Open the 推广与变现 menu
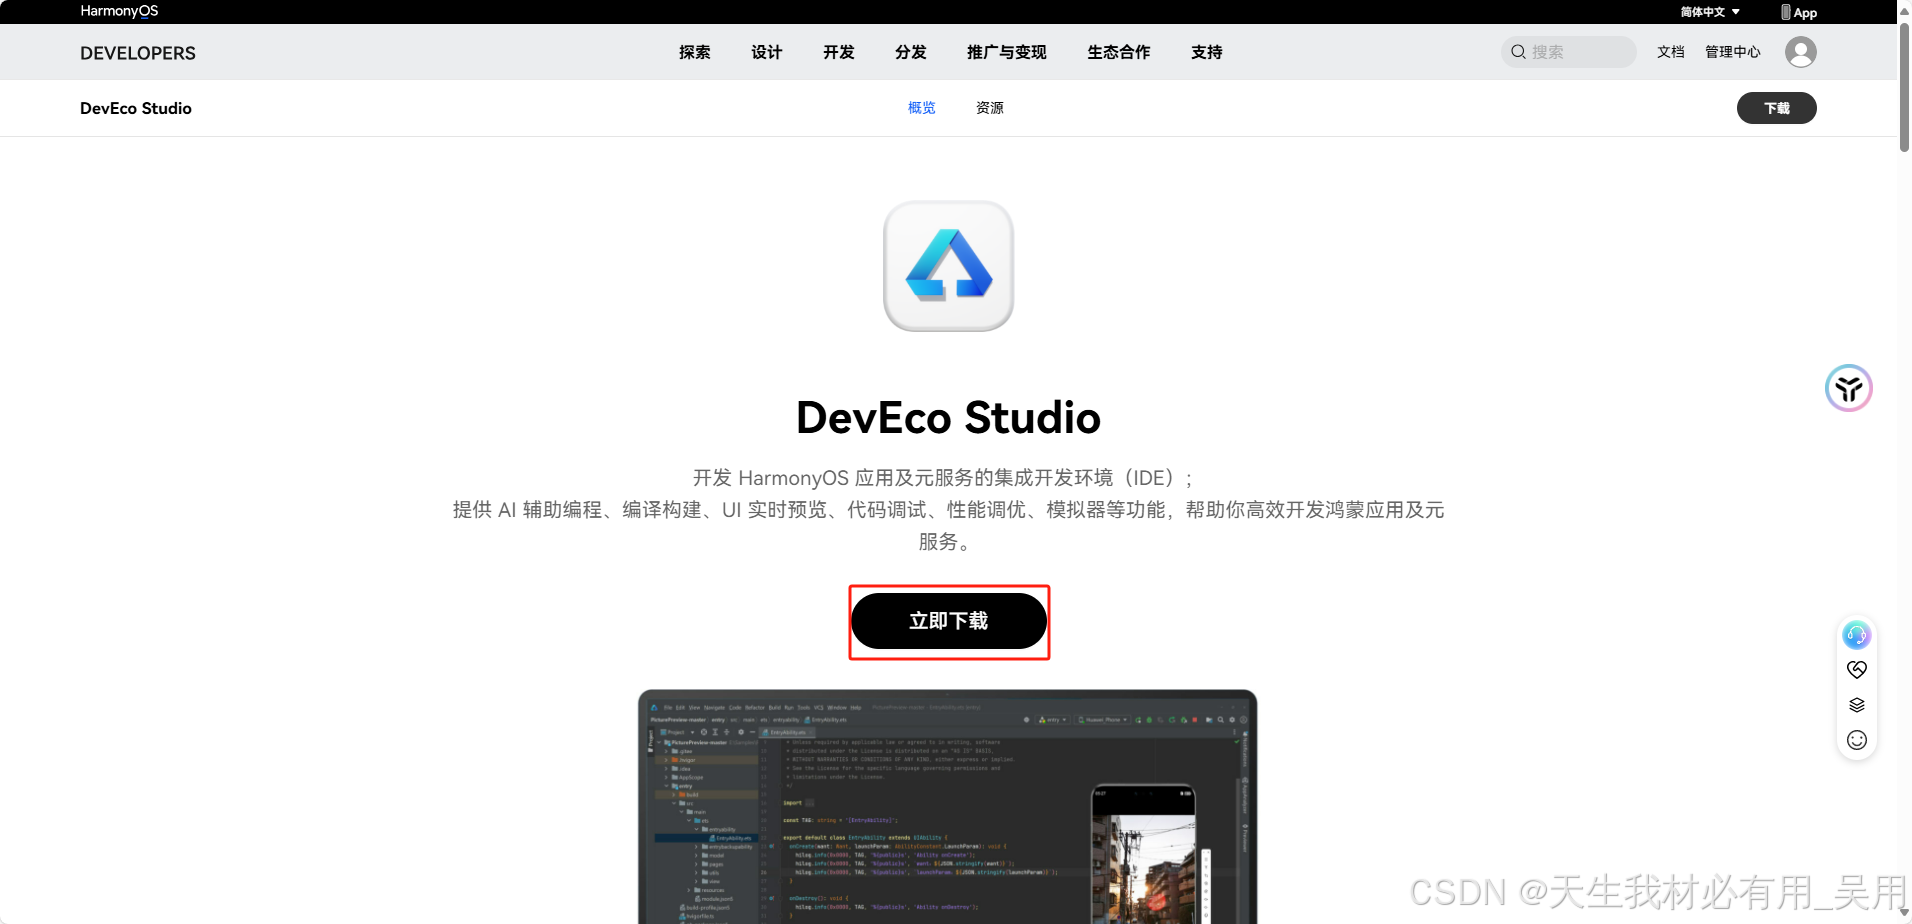 tap(1007, 52)
